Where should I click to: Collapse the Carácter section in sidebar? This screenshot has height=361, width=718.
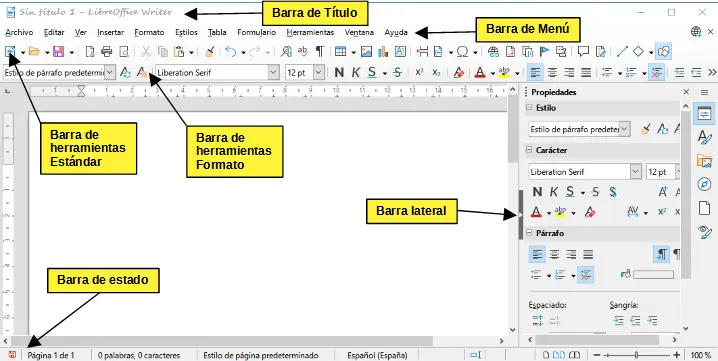529,150
